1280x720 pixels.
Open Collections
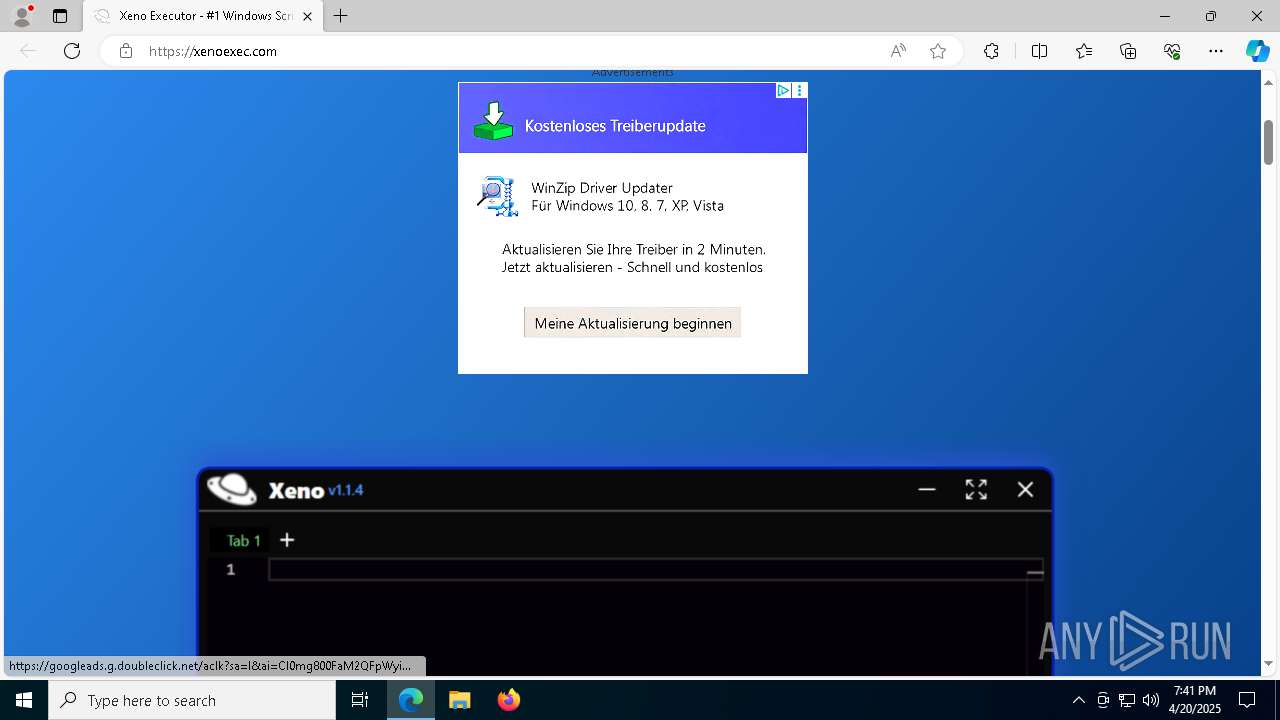[1128, 51]
